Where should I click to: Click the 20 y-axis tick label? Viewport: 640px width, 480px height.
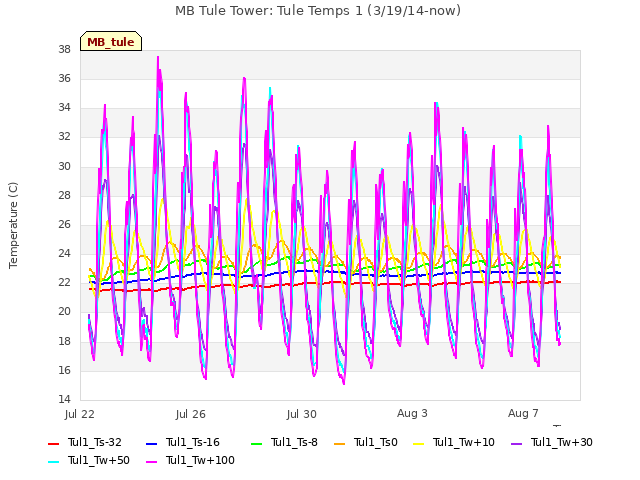64,312
